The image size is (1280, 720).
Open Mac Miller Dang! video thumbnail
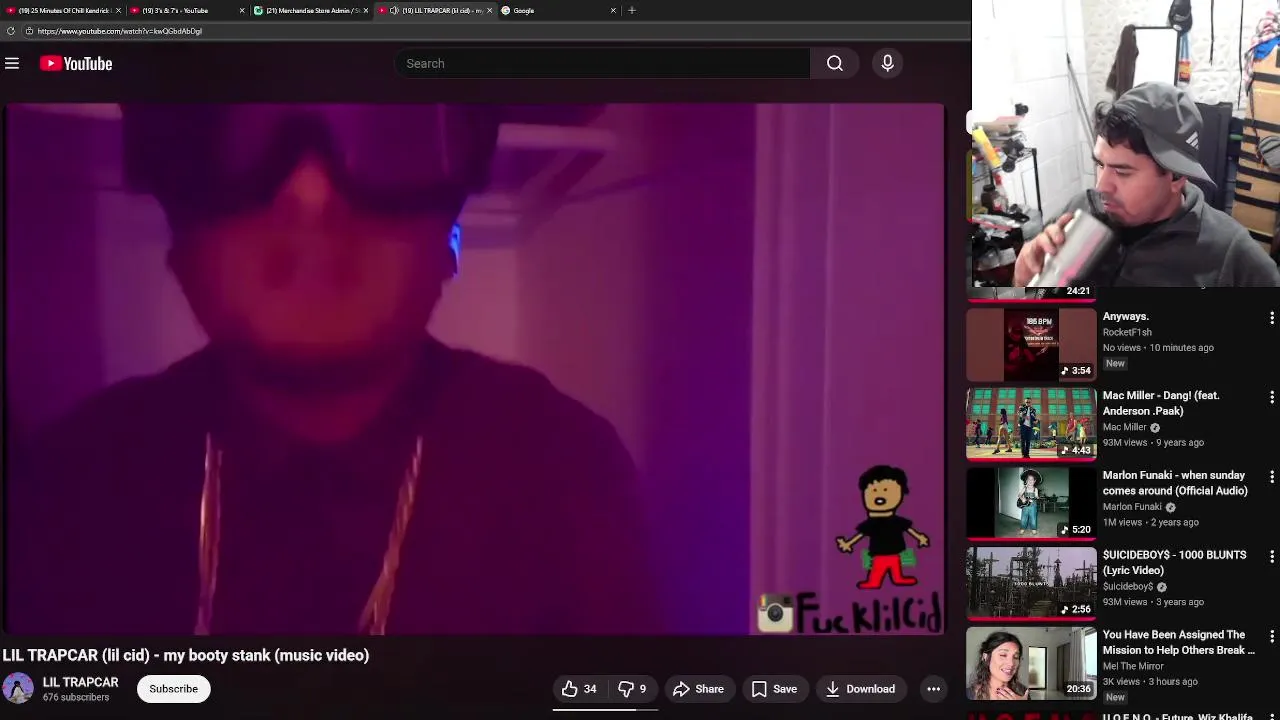1031,424
